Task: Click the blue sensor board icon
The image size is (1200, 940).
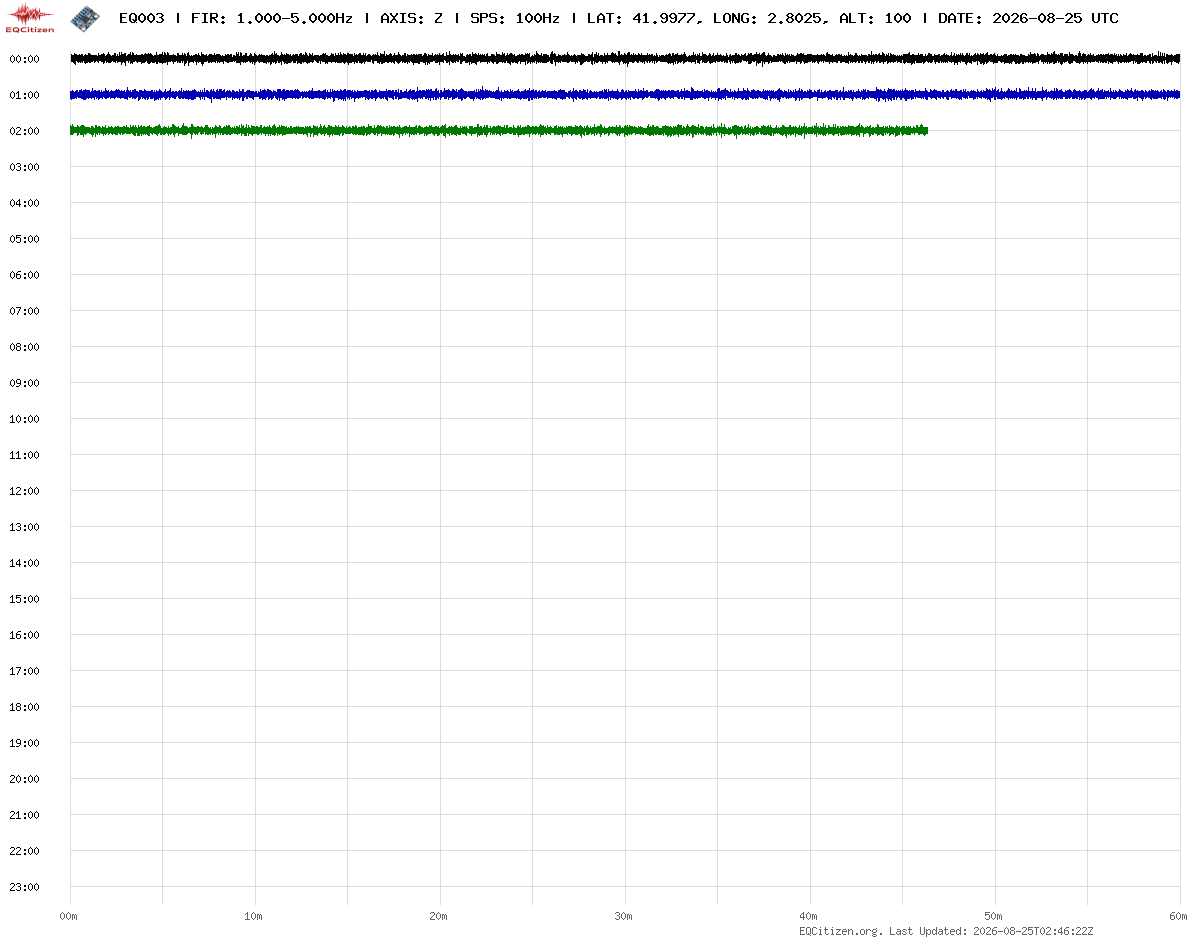Action: pos(85,17)
